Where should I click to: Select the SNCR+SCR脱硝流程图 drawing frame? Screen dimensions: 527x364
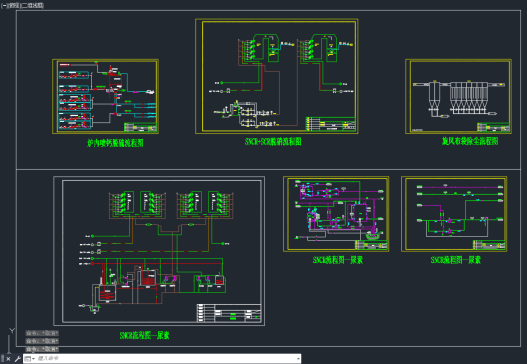pyautogui.click(x=277, y=76)
